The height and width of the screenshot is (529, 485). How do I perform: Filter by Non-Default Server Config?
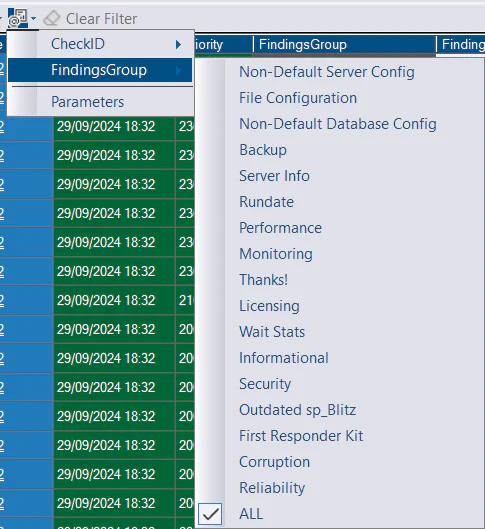[327, 72]
